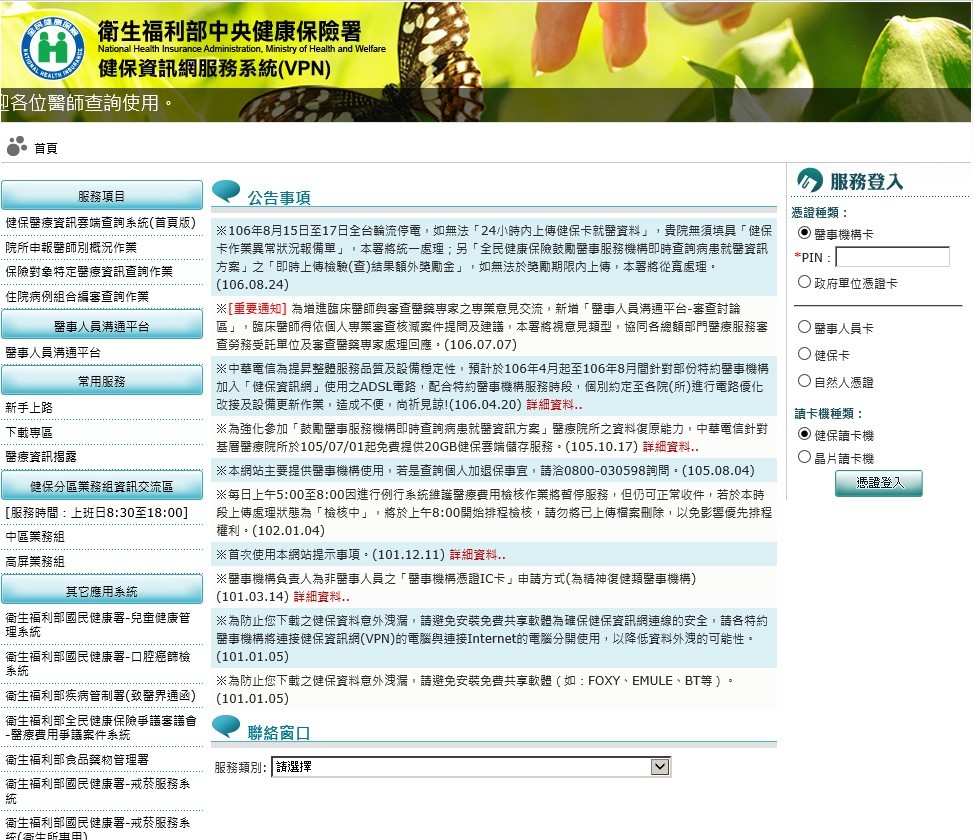Select the 政府單位憑證卡 radio option

point(804,282)
